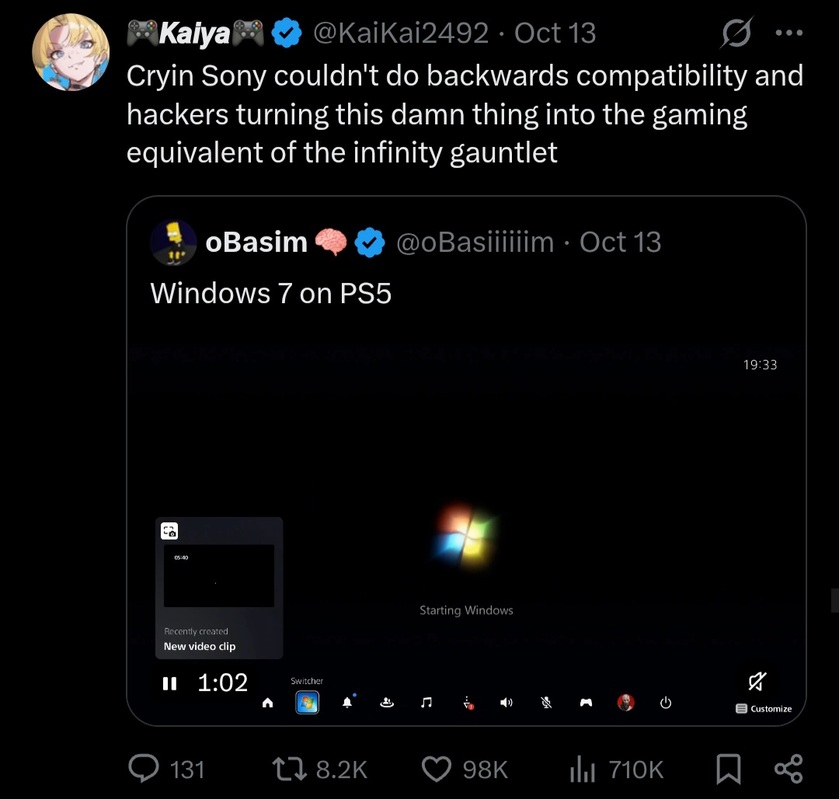Repost this tweet with retweet icon

click(x=289, y=769)
